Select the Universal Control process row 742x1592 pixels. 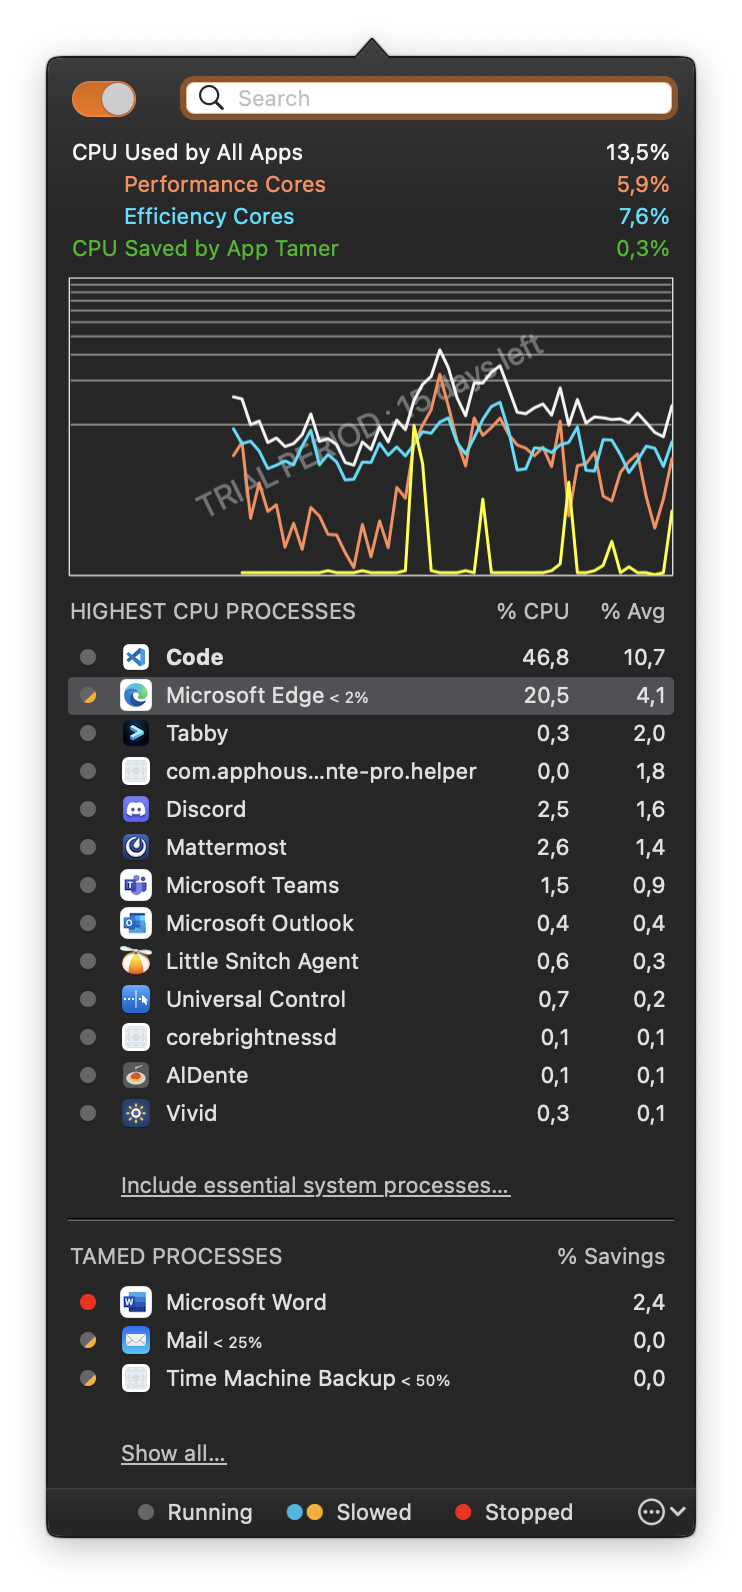(x=370, y=999)
